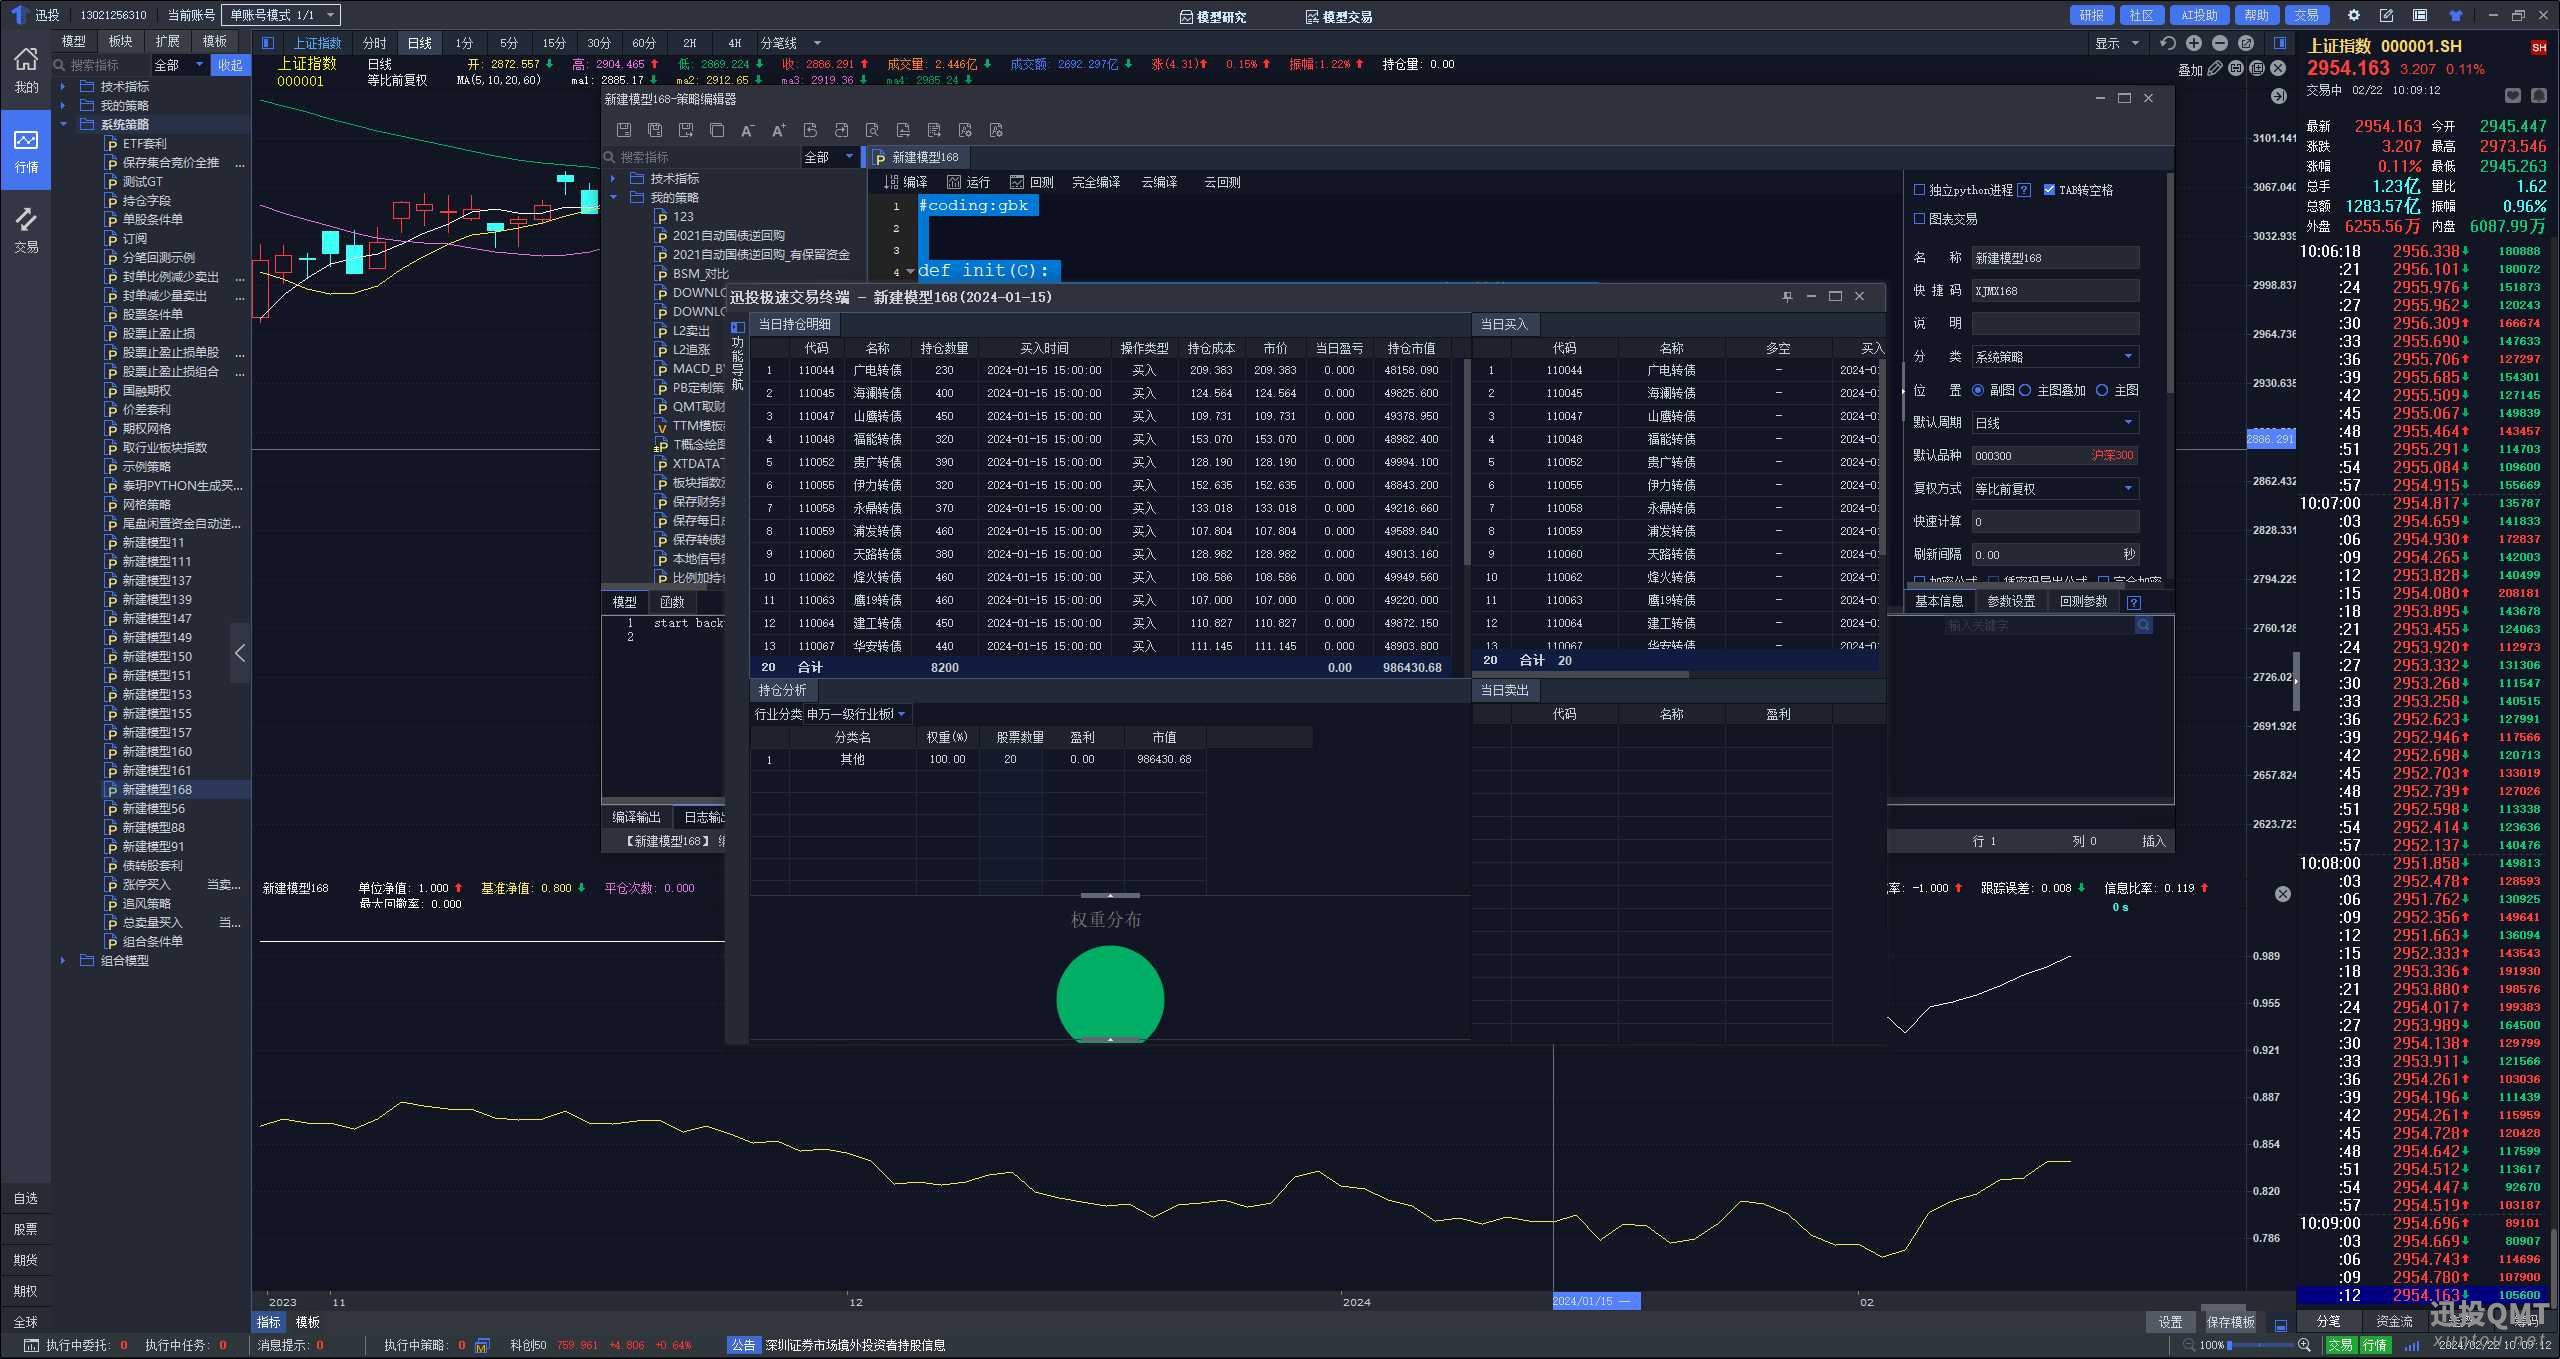
Task: Click the 快速计算 input field
Action: [2055, 522]
